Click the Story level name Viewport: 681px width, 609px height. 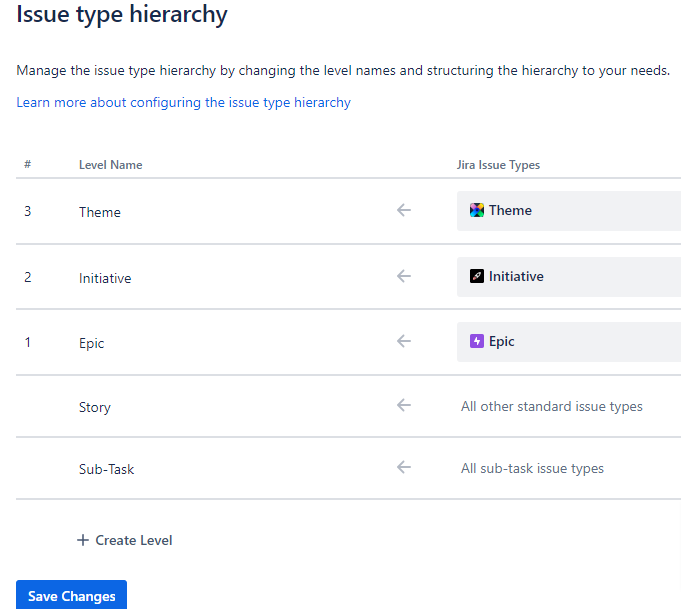[95, 407]
